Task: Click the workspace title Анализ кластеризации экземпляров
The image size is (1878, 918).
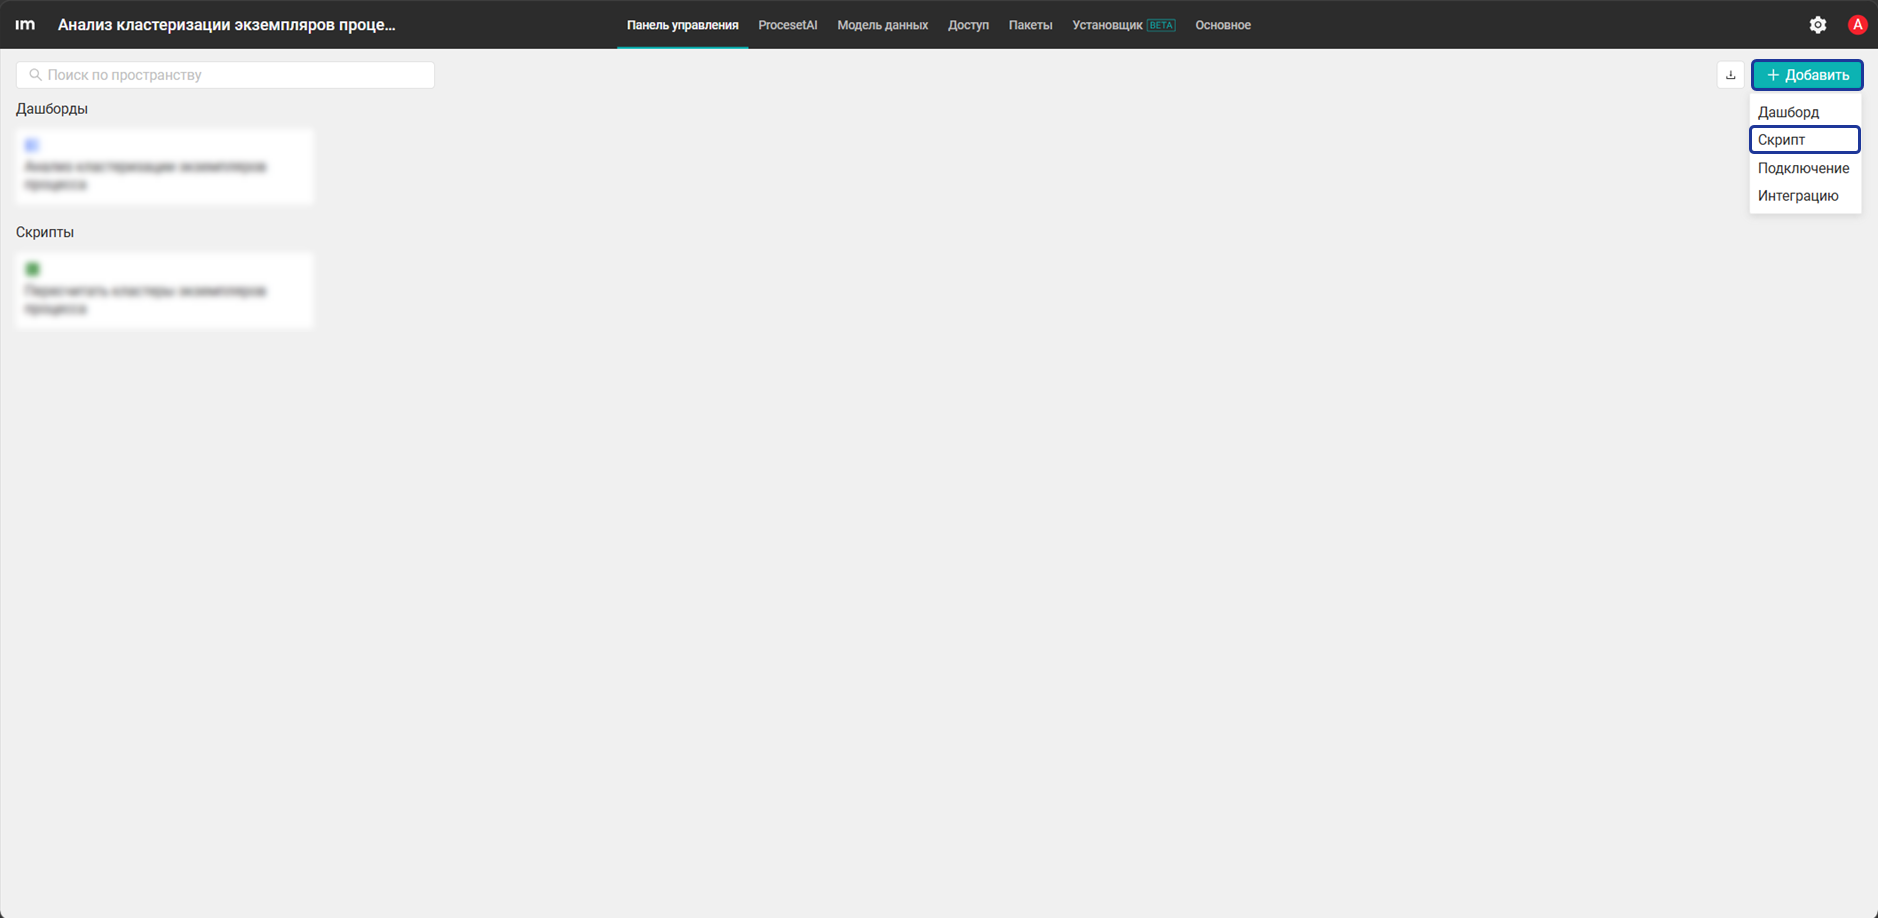Action: click(x=226, y=25)
